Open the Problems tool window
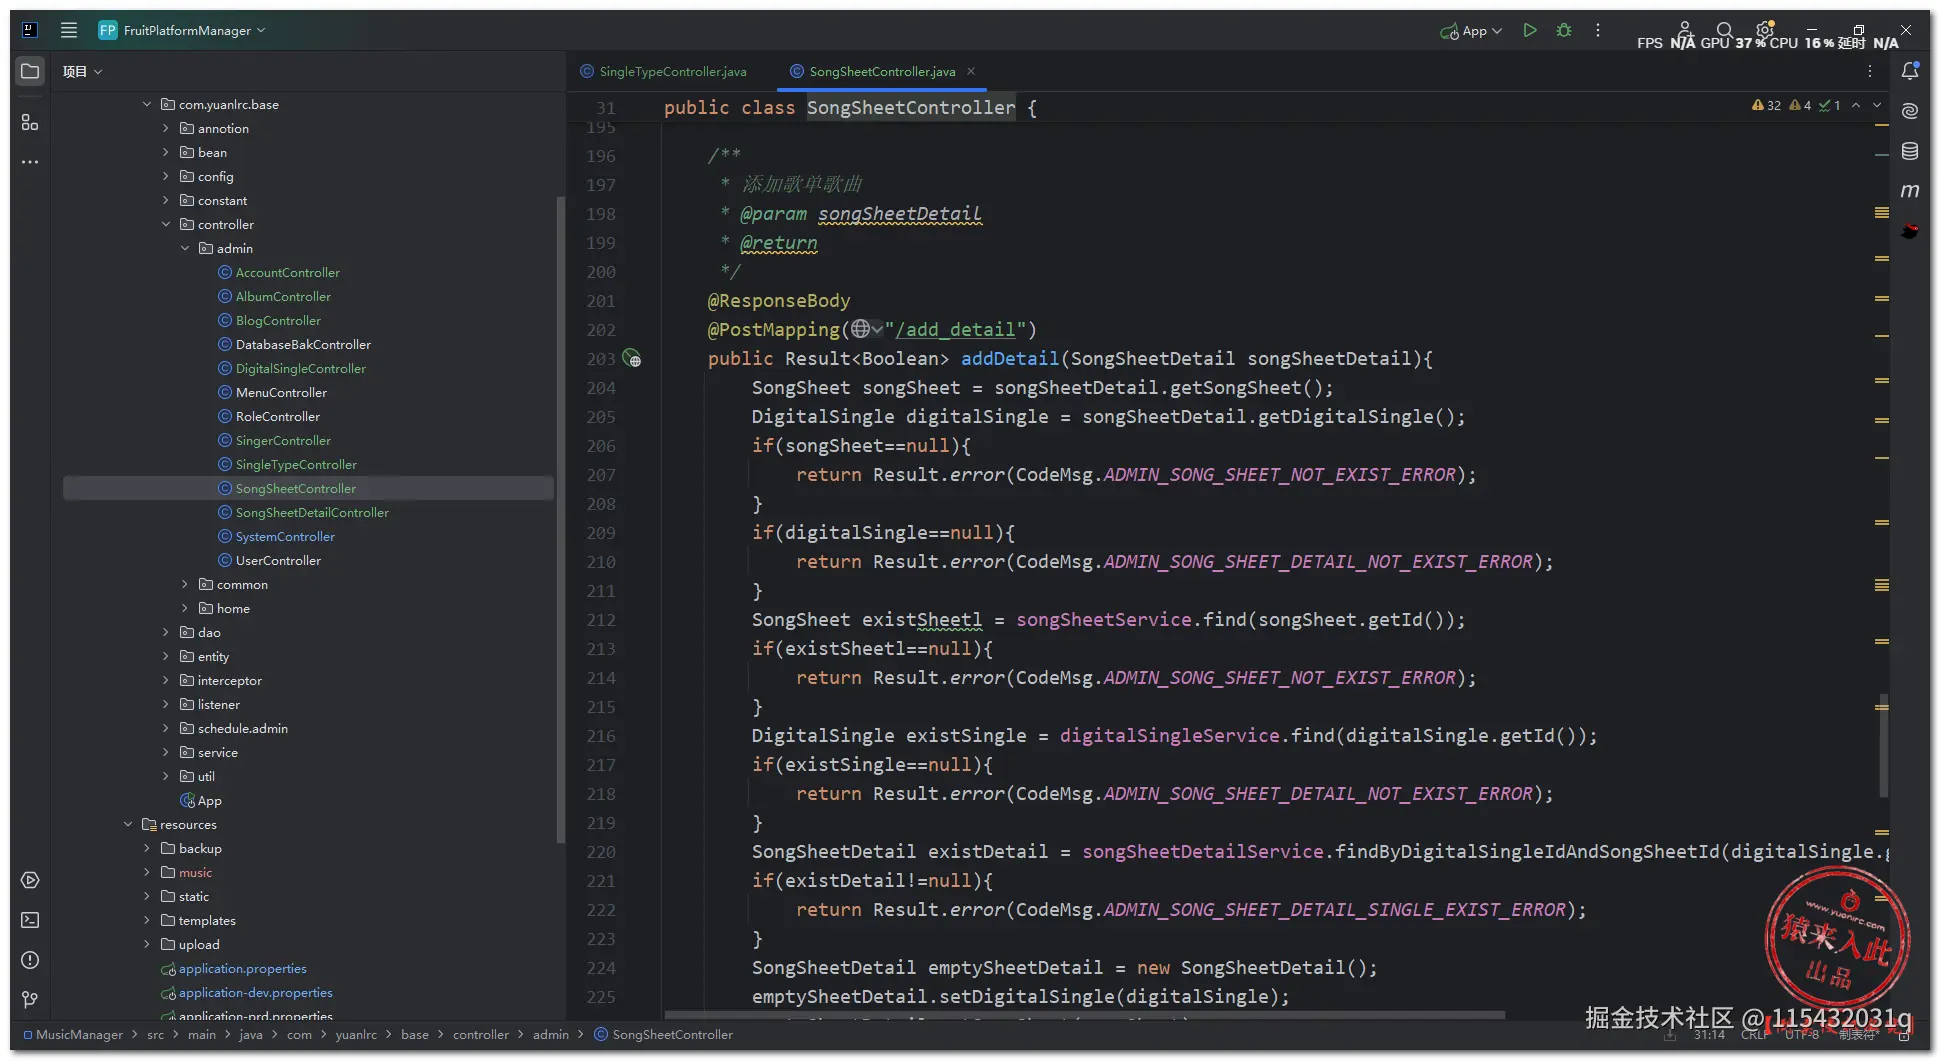The width and height of the screenshot is (1941, 1061). coord(30,960)
